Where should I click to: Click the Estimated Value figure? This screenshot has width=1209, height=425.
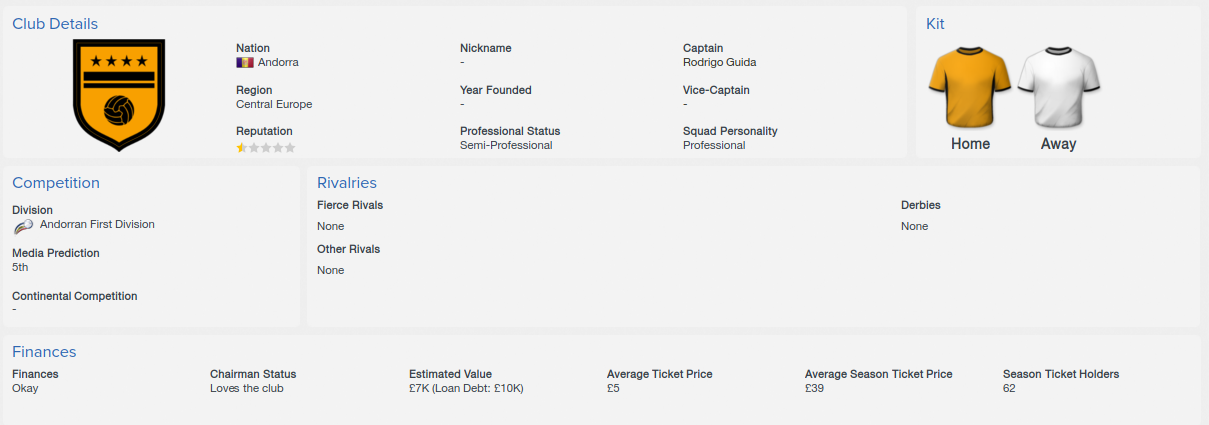tap(466, 388)
